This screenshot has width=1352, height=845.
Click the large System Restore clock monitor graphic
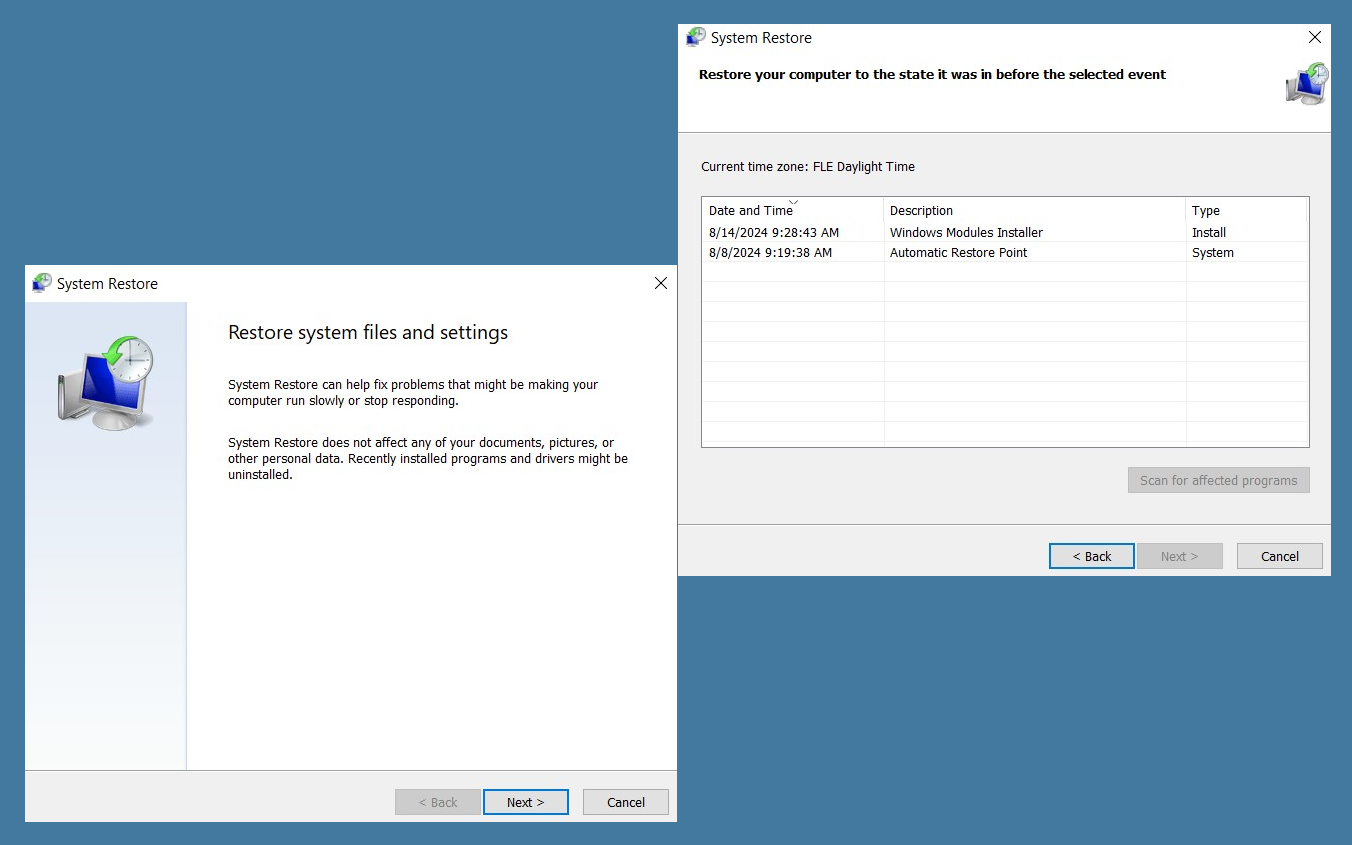click(106, 383)
